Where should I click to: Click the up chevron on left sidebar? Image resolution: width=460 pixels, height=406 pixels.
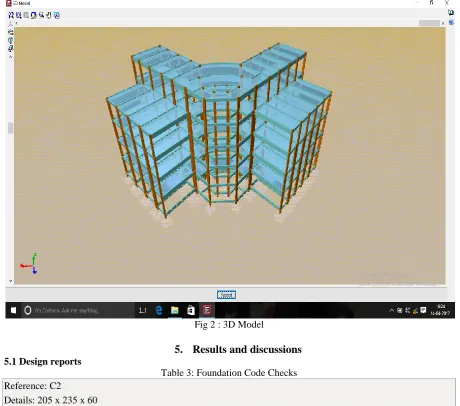[x=10, y=57]
